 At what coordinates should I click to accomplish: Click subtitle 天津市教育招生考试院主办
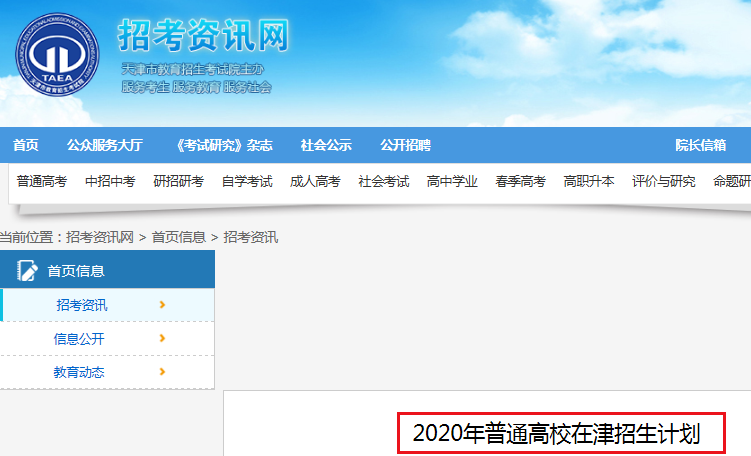pos(193,69)
